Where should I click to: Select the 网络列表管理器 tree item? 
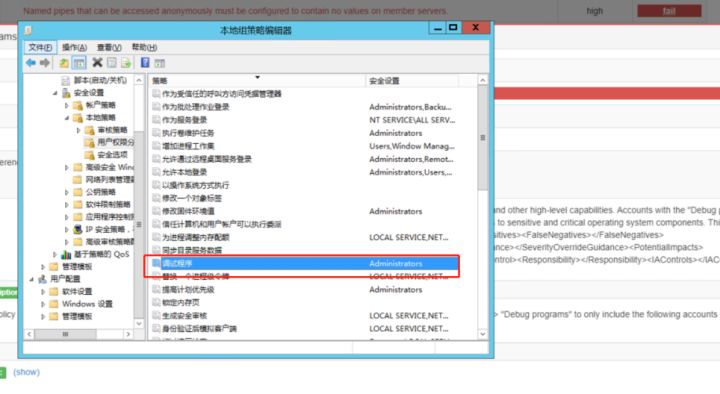point(110,180)
